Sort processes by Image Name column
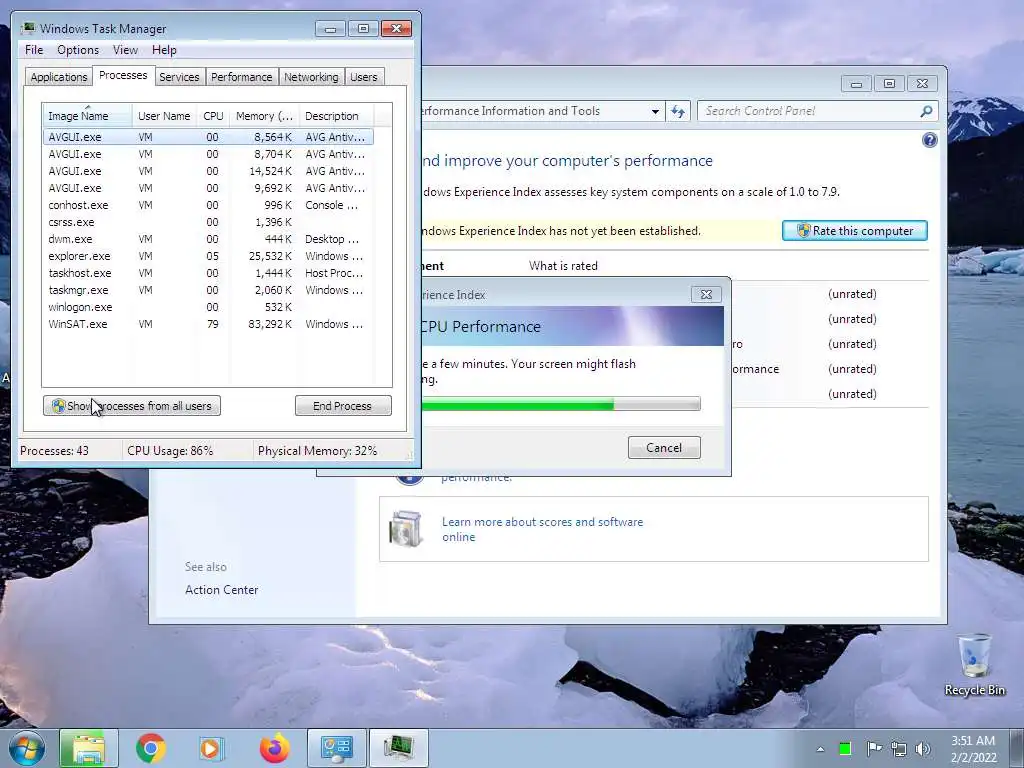 coord(87,116)
